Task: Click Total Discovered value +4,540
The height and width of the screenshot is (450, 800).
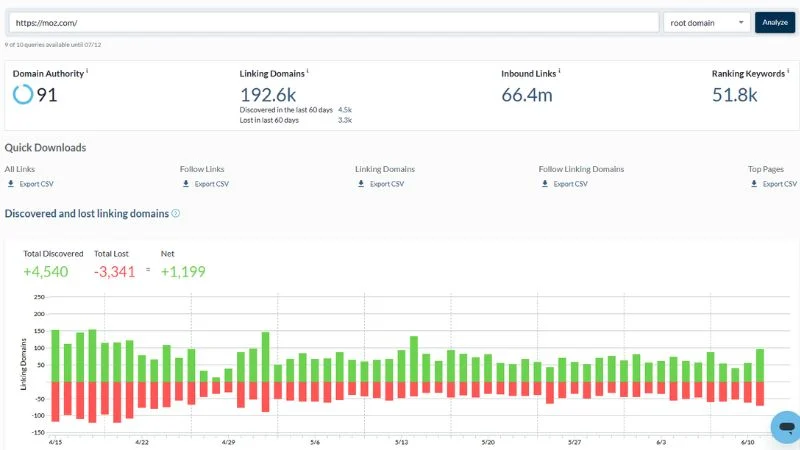Action: (45, 271)
